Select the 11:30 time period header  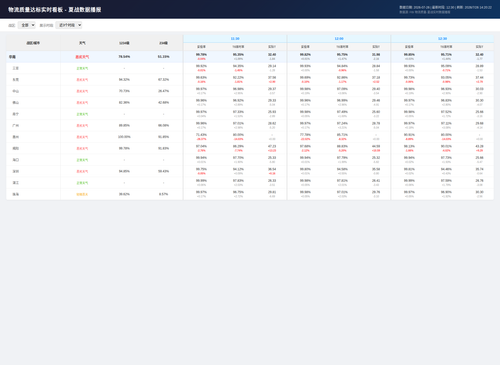pos(235,39)
